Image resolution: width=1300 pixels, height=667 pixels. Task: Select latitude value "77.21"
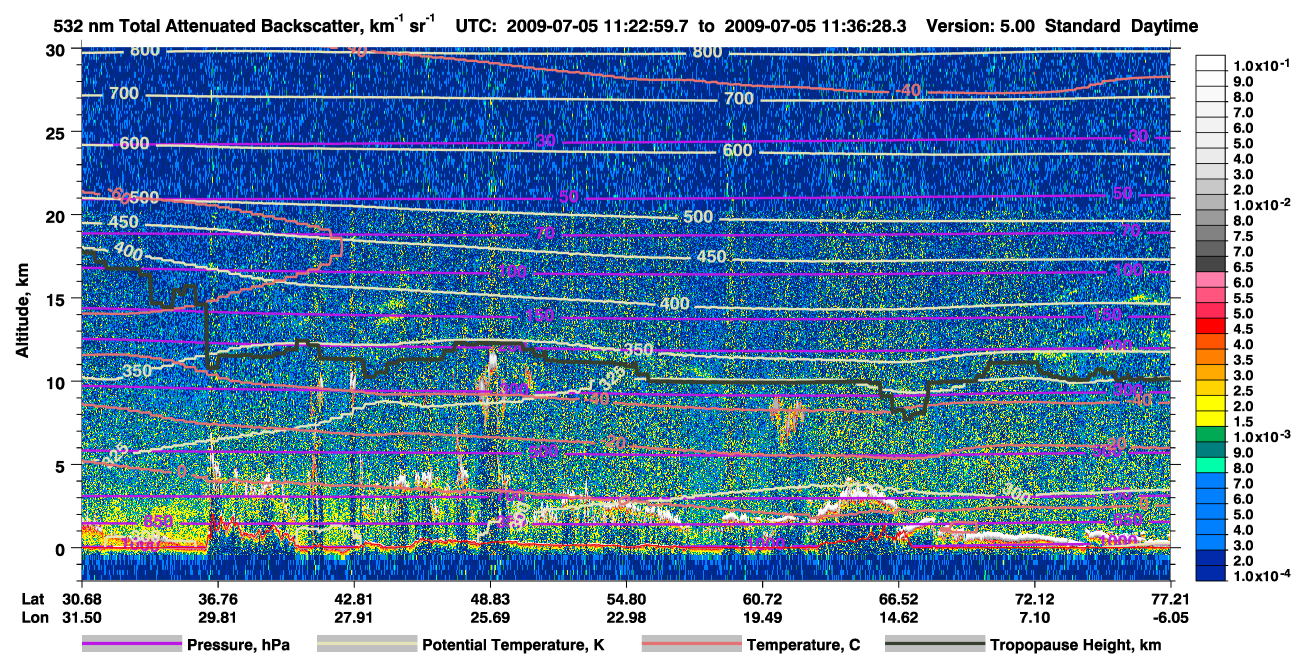(x=1170, y=598)
